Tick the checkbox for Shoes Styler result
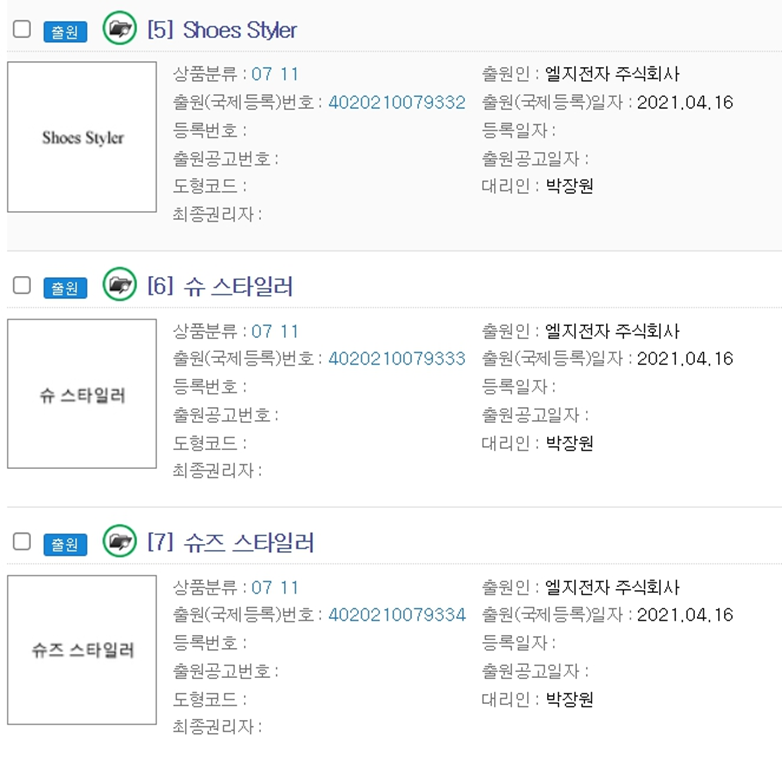 21,29
